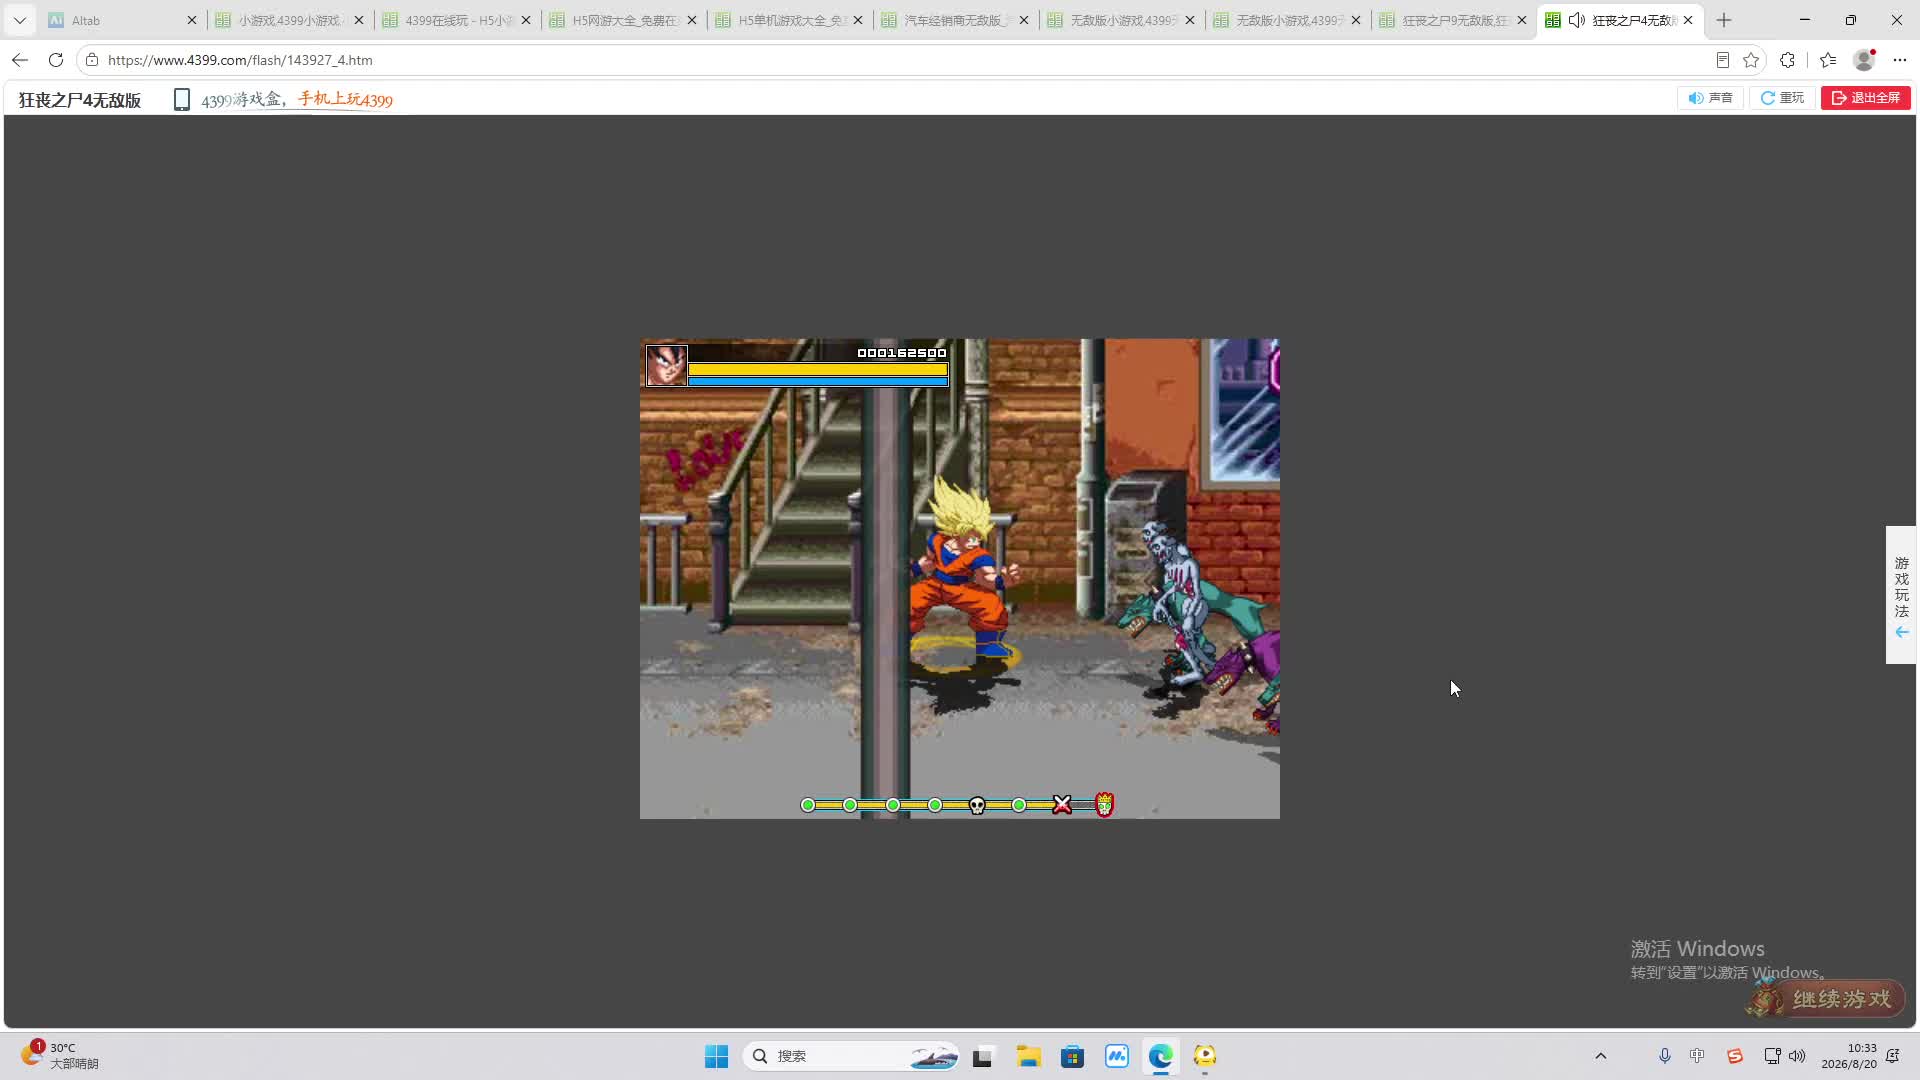Click the score 000162500 display
The image size is (1920, 1080).
902,353
